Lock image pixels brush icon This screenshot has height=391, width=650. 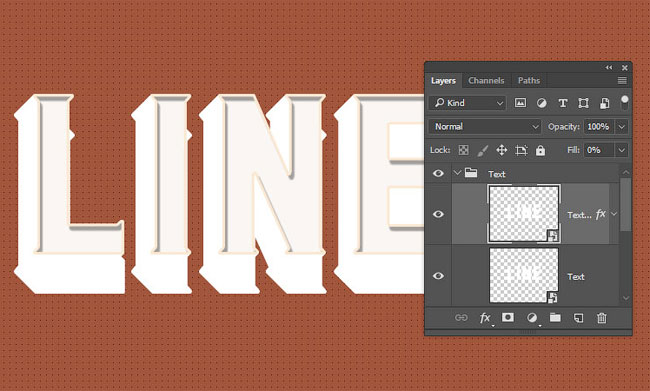click(x=482, y=150)
